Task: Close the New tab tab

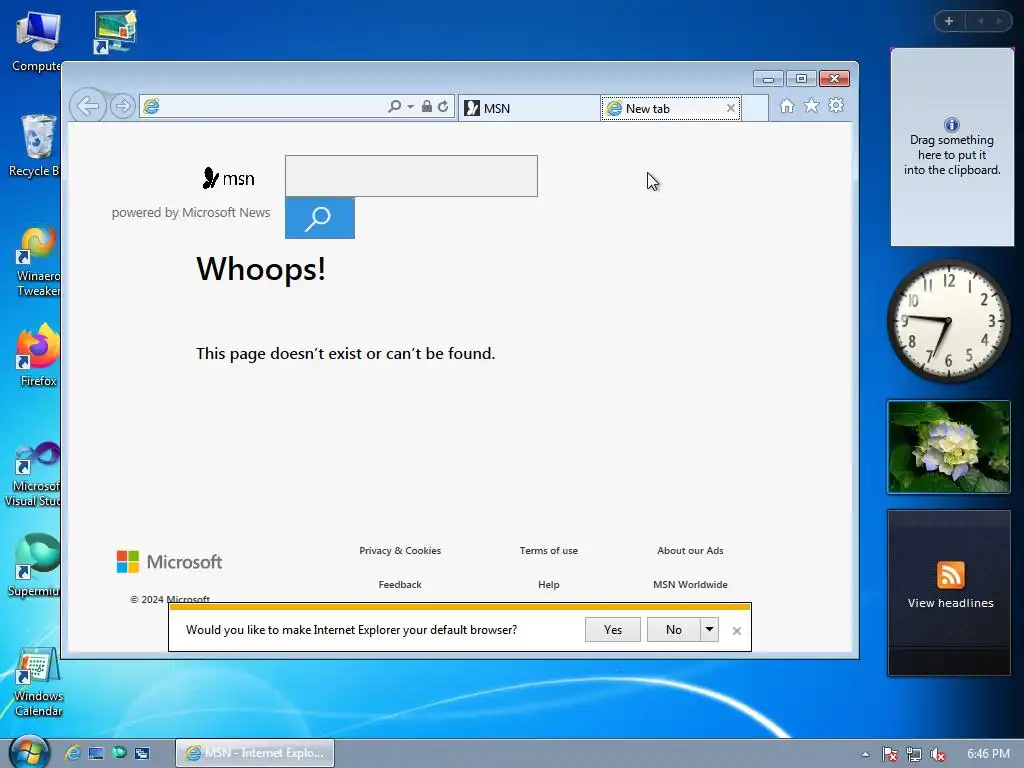Action: click(731, 108)
